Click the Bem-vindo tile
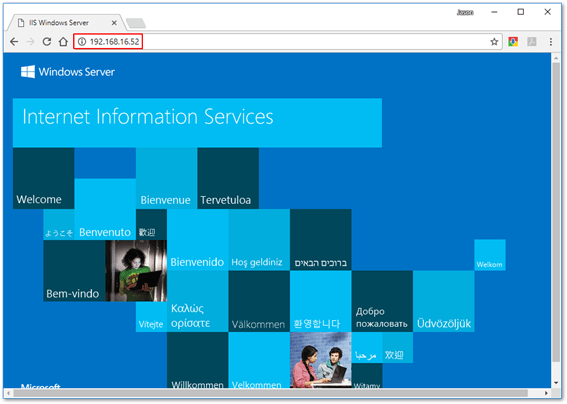 pos(74,271)
